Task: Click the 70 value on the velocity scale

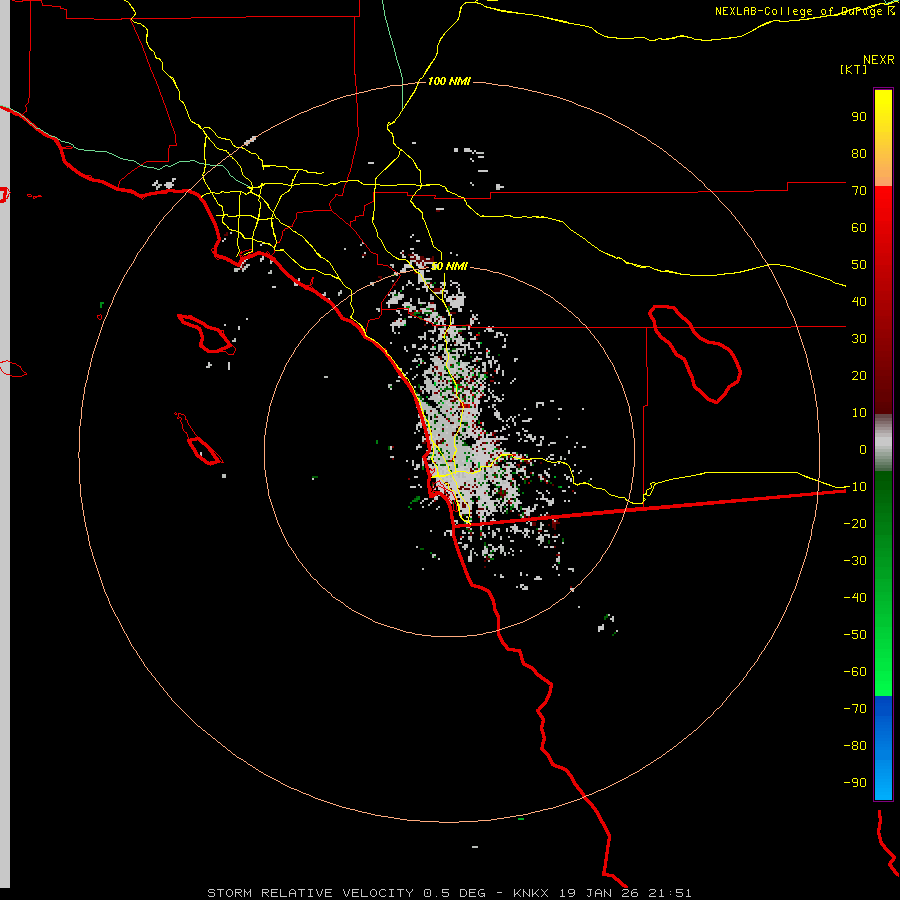Action: tap(859, 191)
